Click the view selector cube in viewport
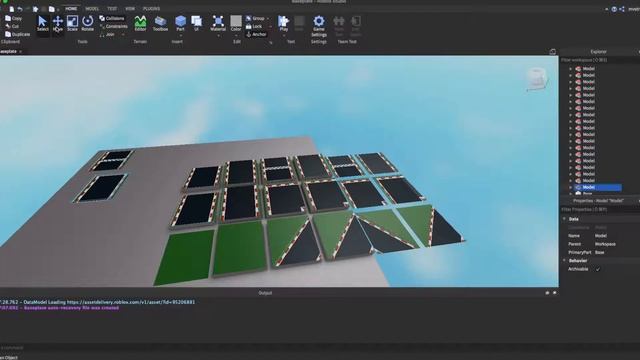Screen dimensions: 640x360 (x=537, y=78)
